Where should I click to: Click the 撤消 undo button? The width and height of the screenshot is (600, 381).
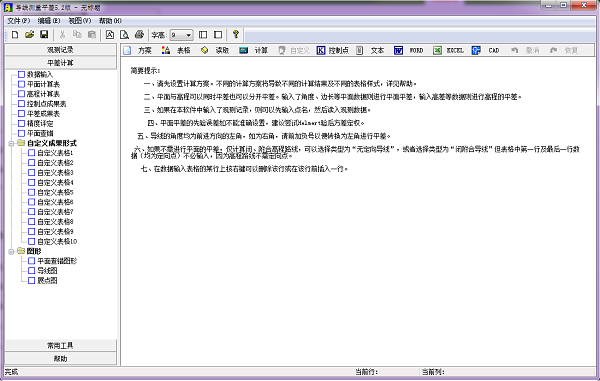pos(525,50)
